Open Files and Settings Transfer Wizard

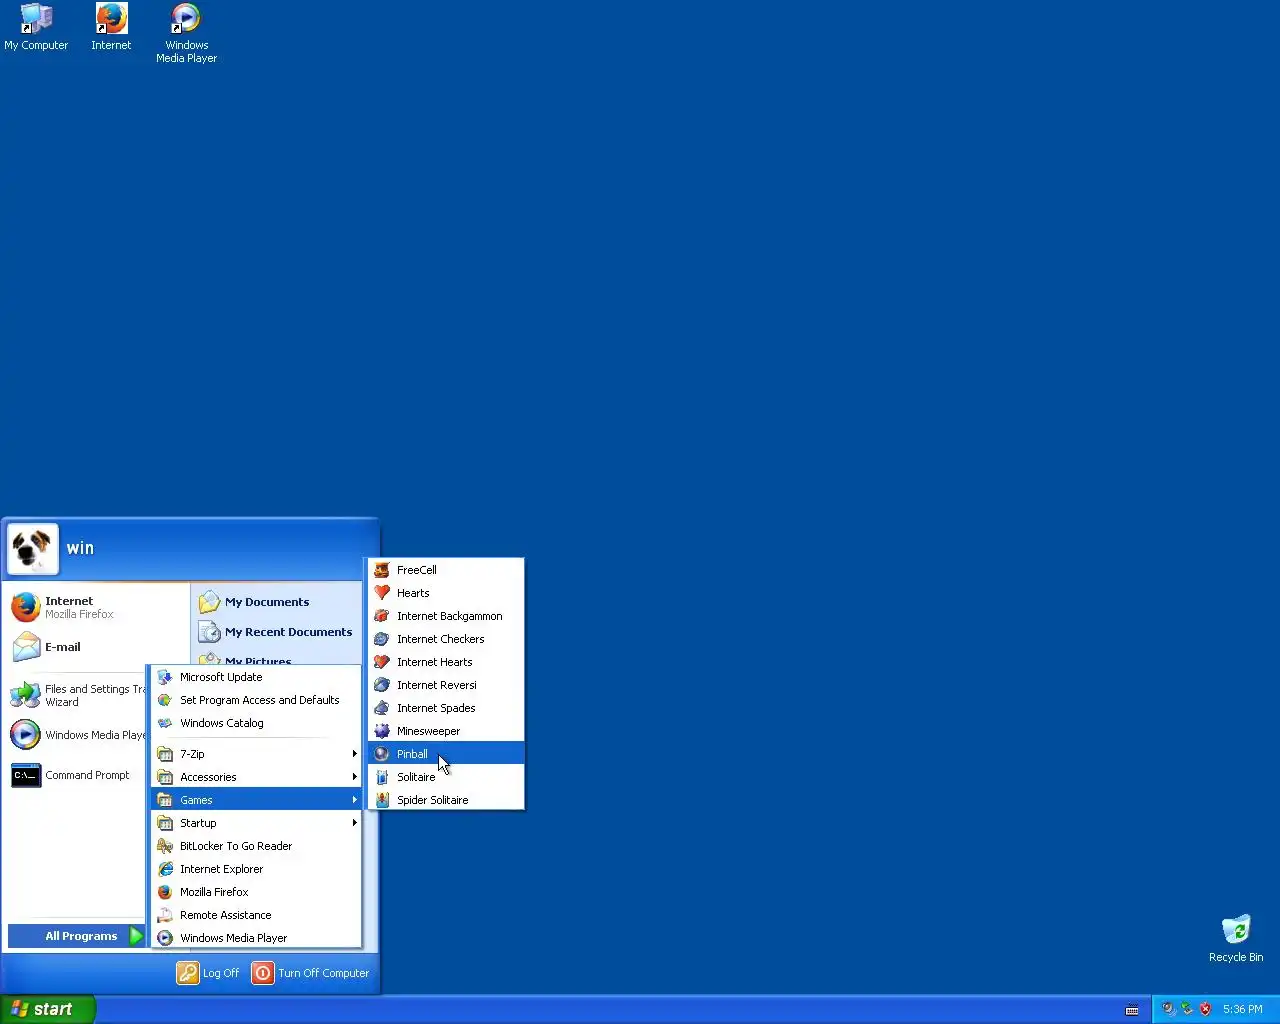[x=78, y=695]
